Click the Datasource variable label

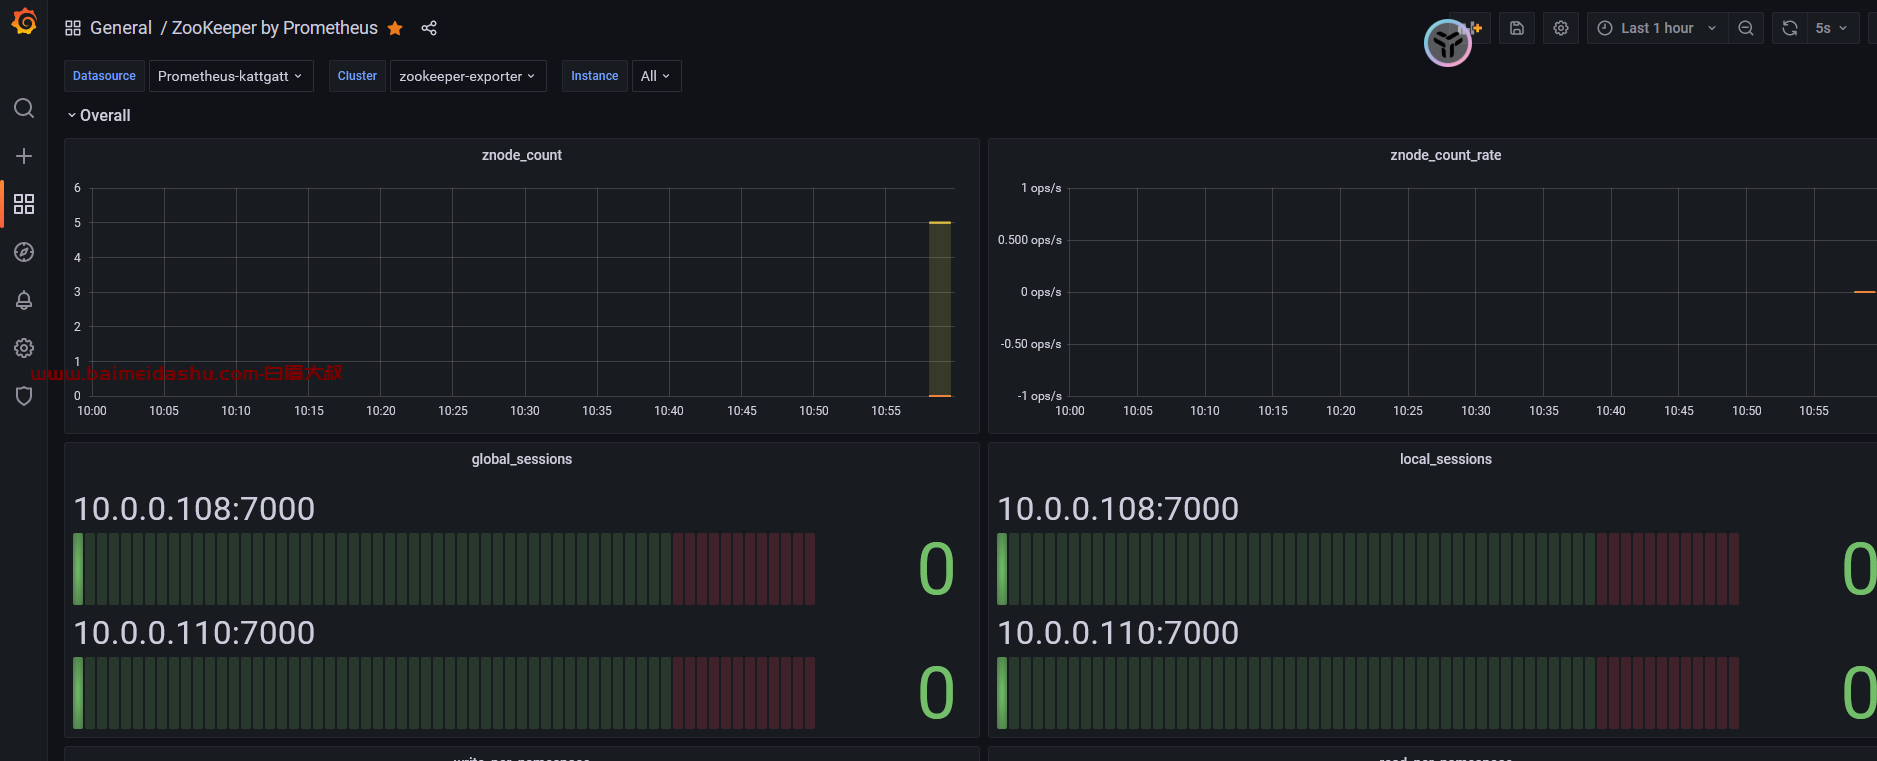[104, 76]
